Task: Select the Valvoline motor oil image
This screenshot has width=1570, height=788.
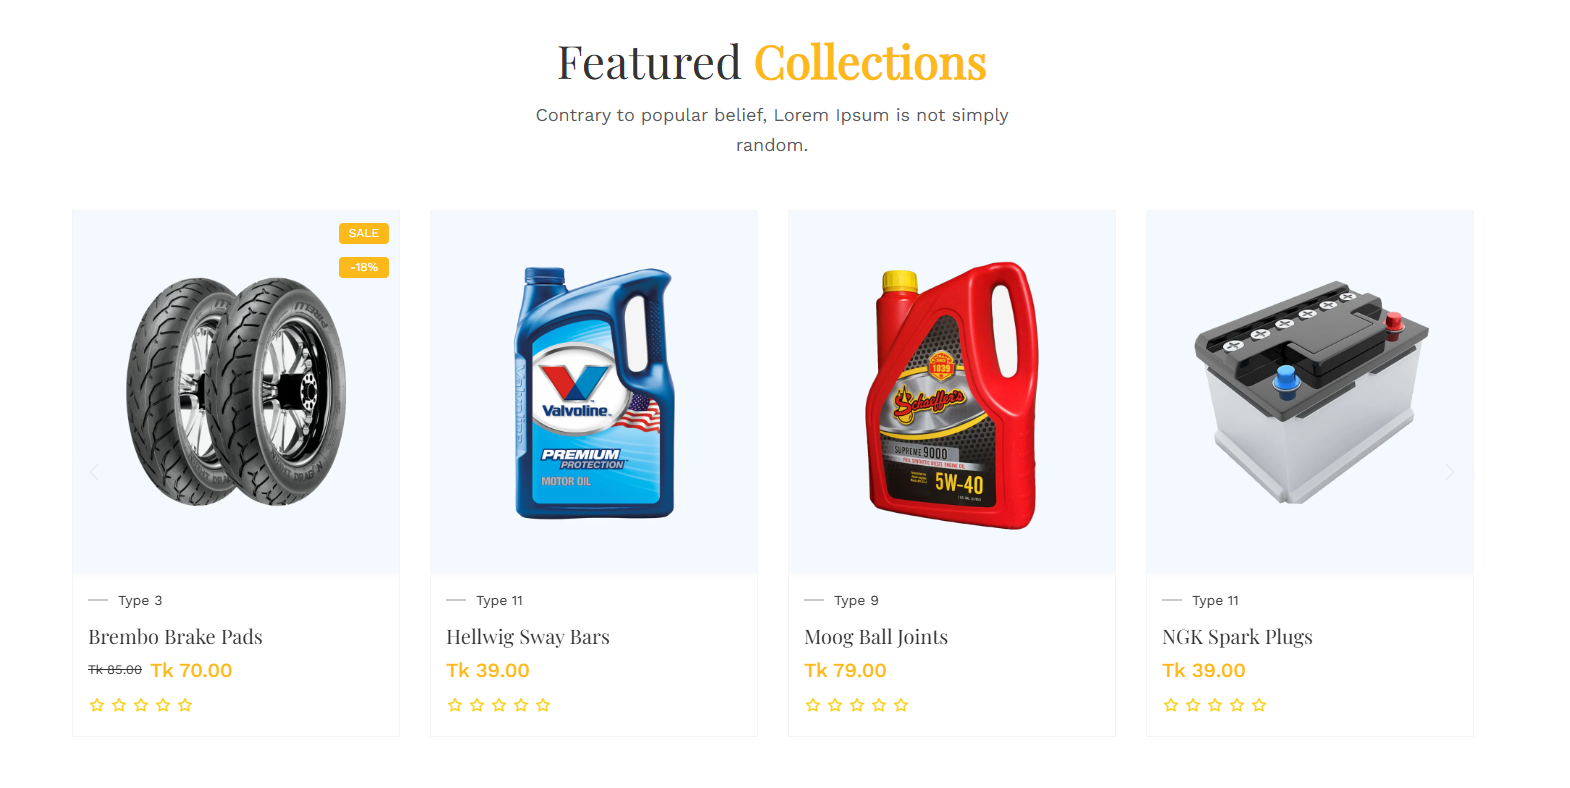Action: (594, 392)
